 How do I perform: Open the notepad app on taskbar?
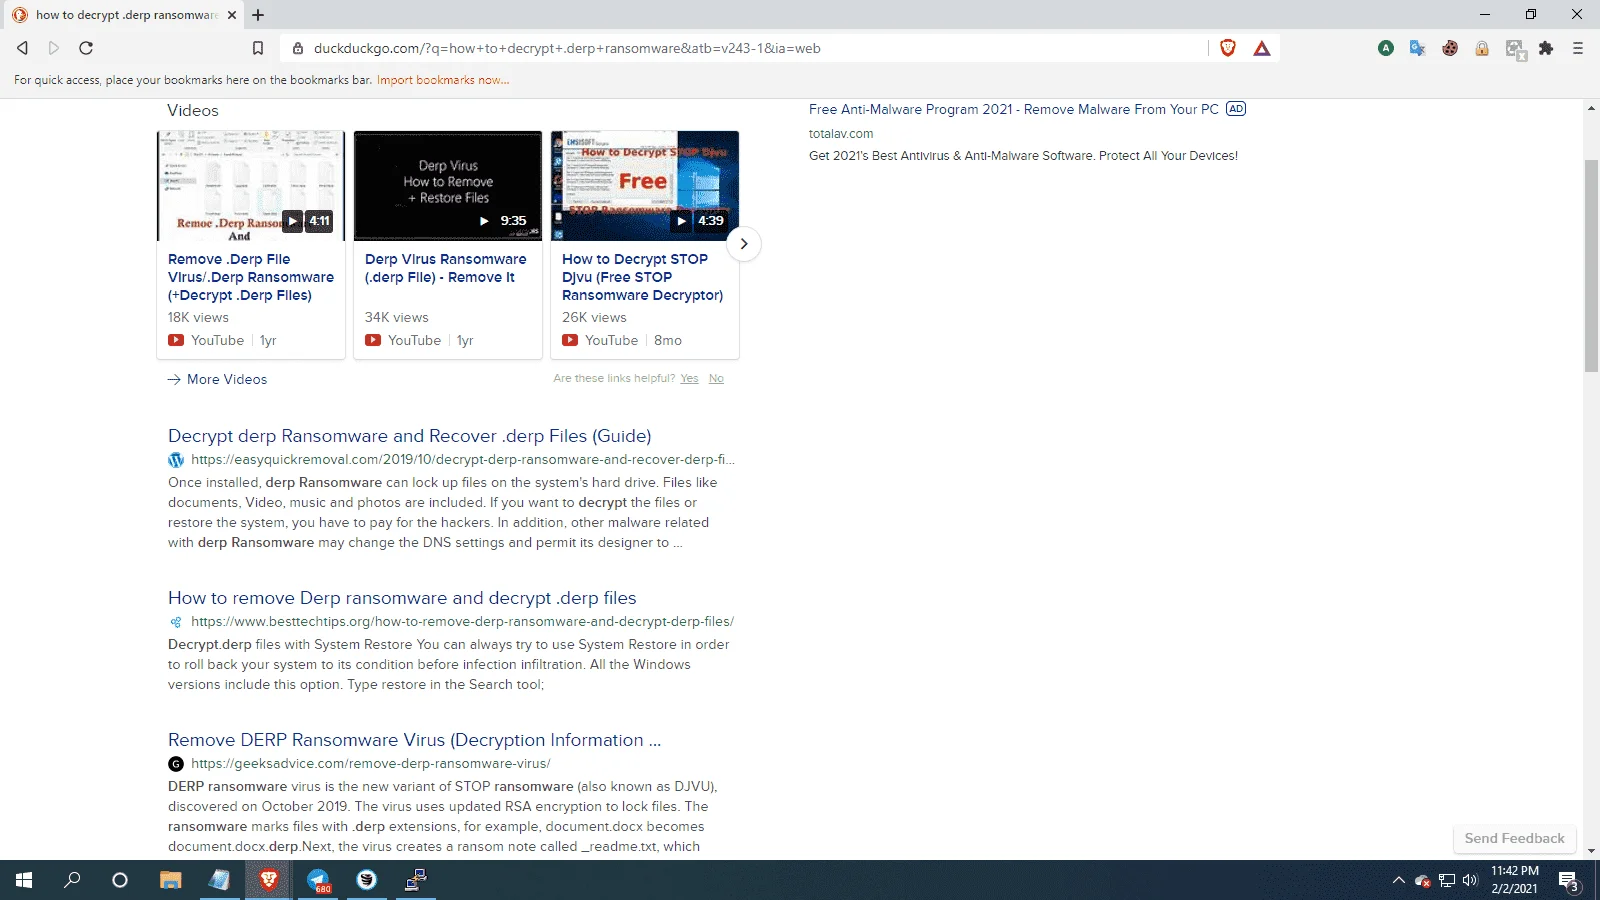click(220, 880)
